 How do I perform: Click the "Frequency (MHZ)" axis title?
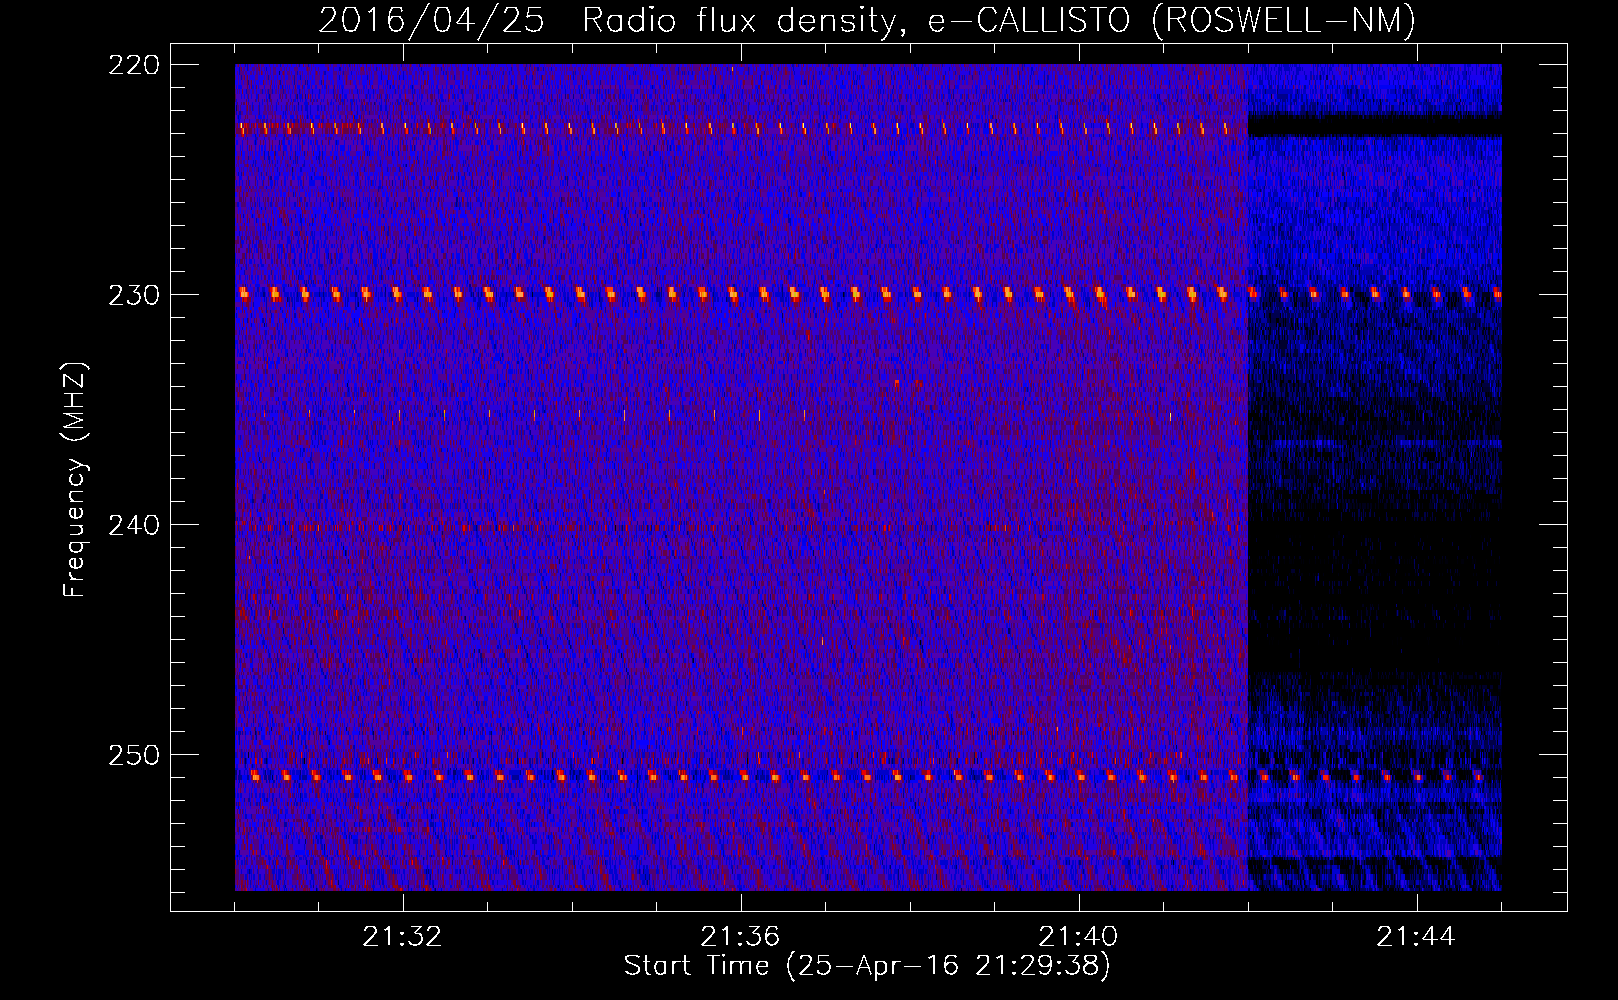point(75,479)
